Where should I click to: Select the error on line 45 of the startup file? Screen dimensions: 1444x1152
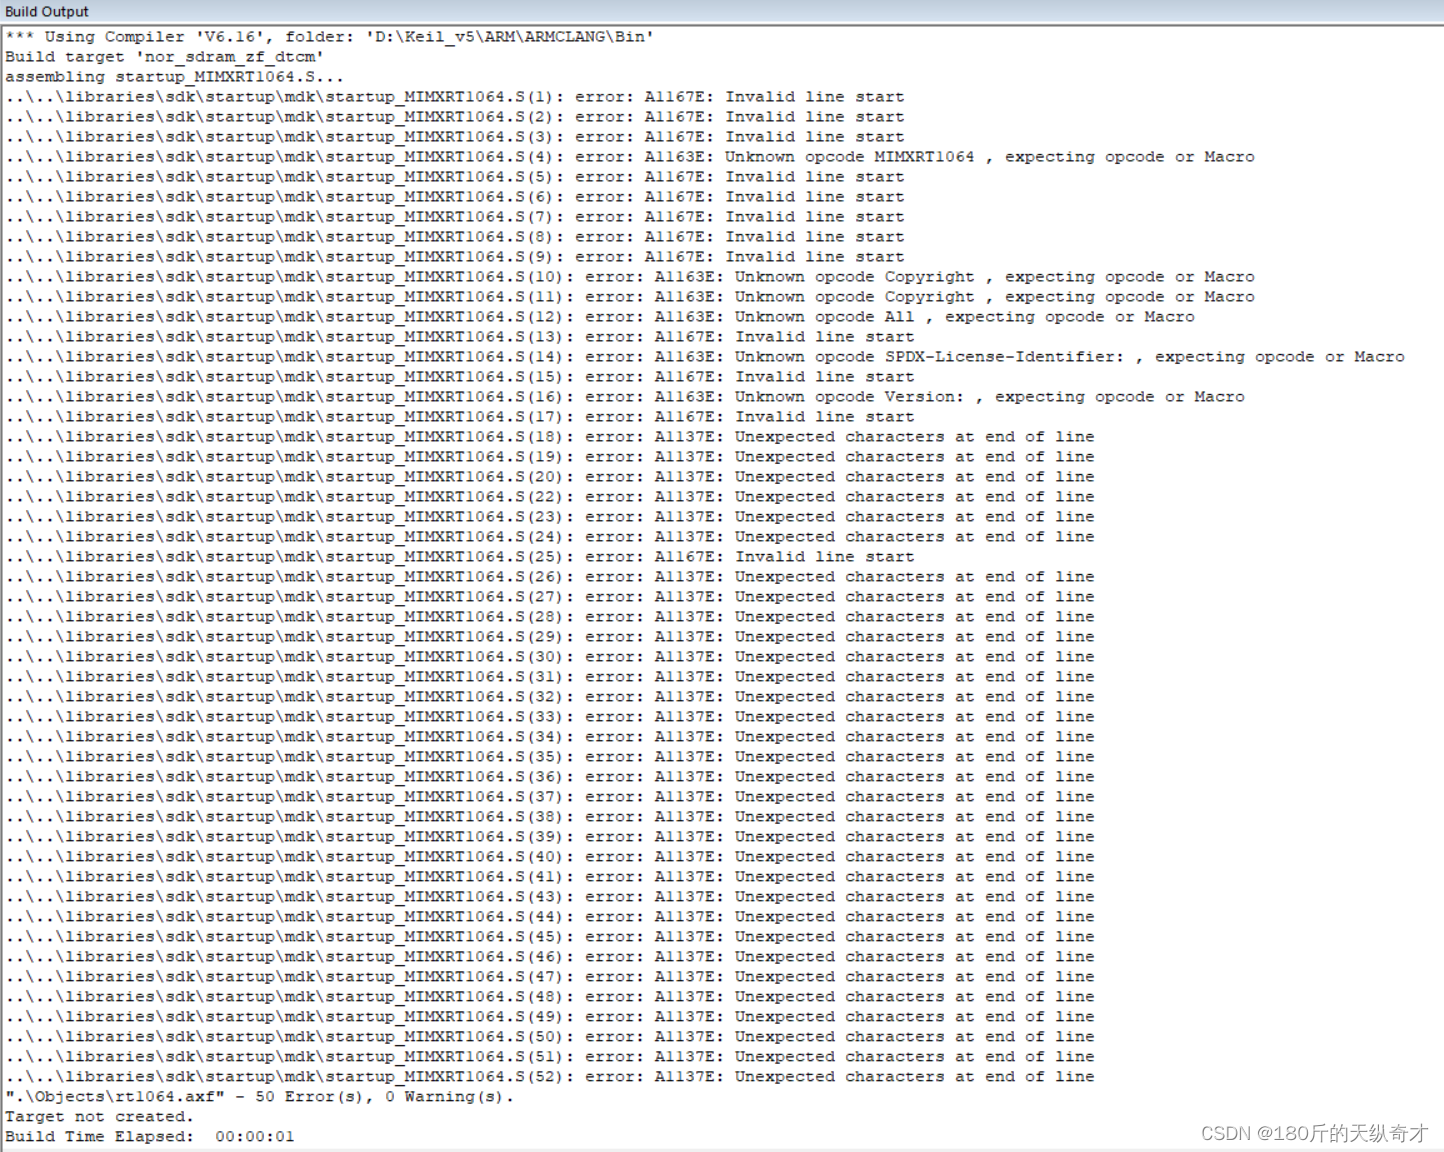pyautogui.click(x=550, y=936)
